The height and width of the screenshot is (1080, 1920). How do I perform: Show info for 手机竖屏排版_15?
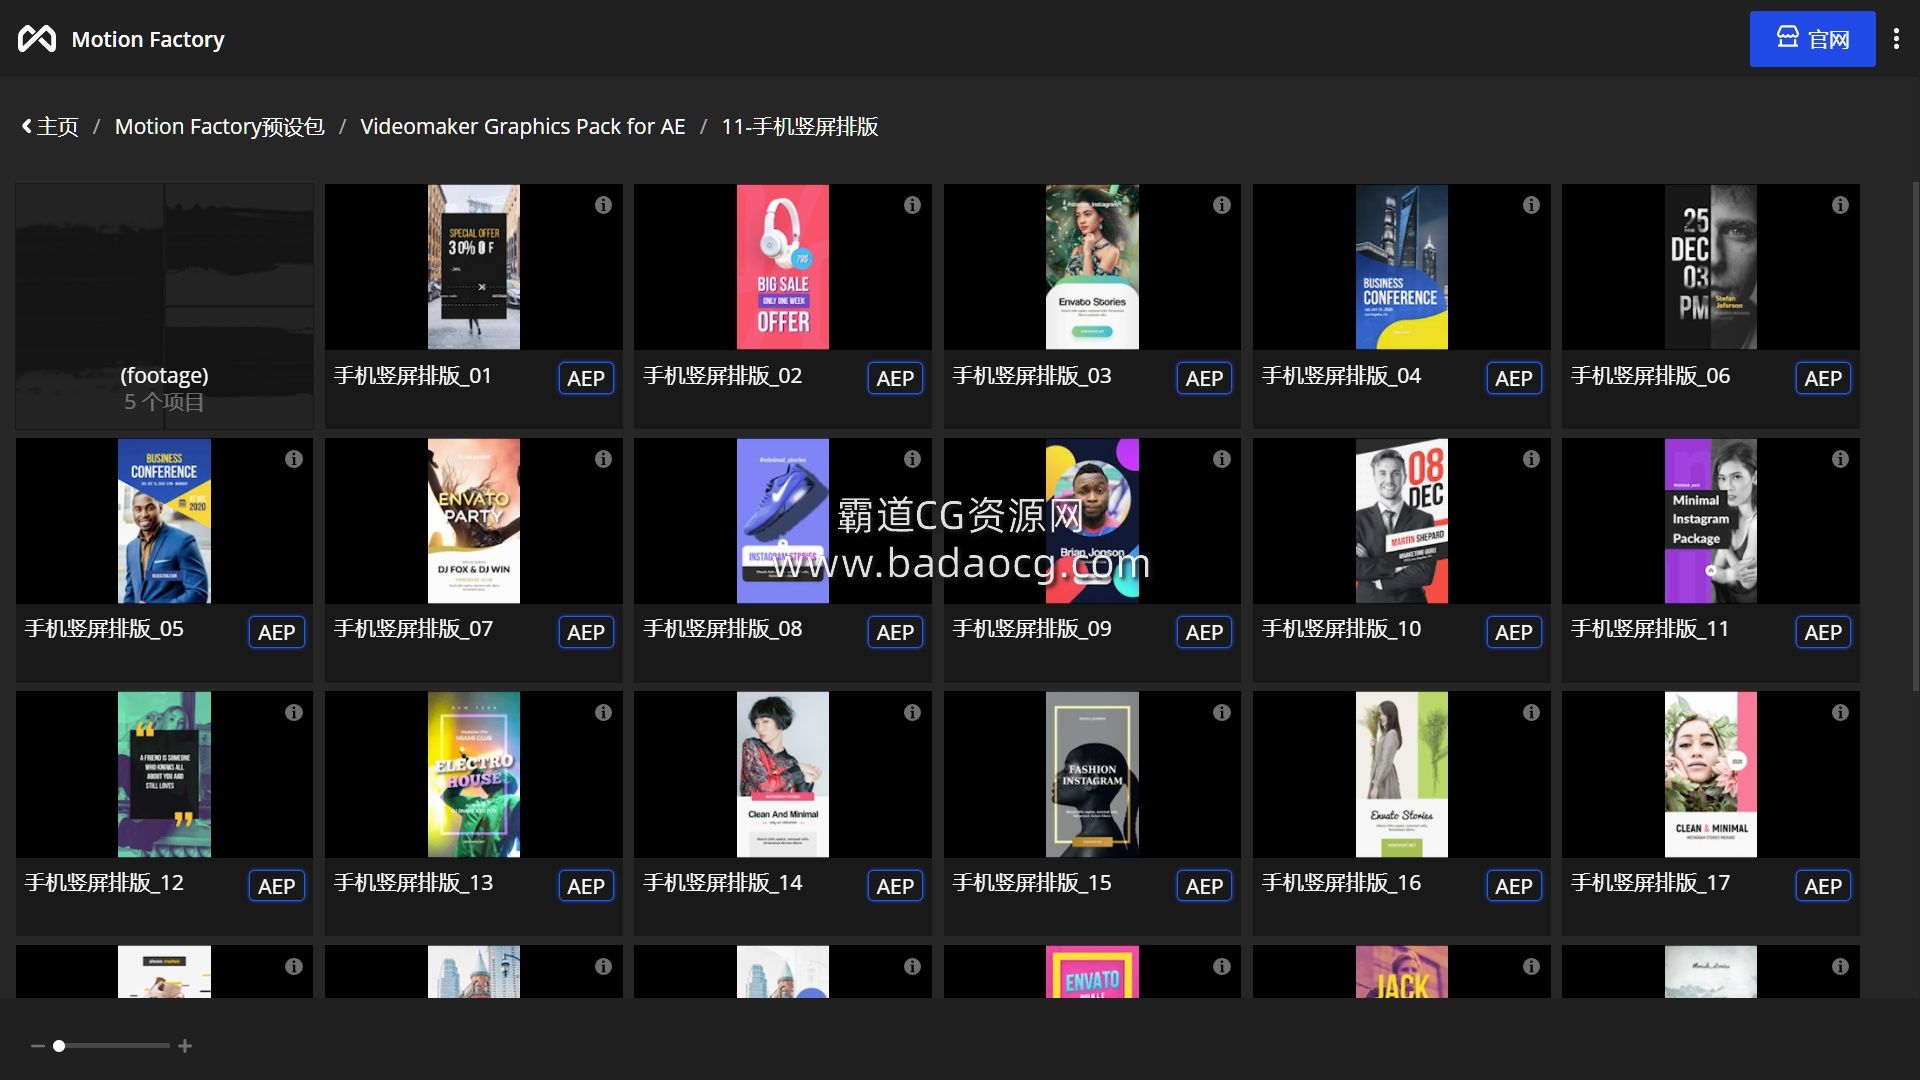pos(1221,713)
